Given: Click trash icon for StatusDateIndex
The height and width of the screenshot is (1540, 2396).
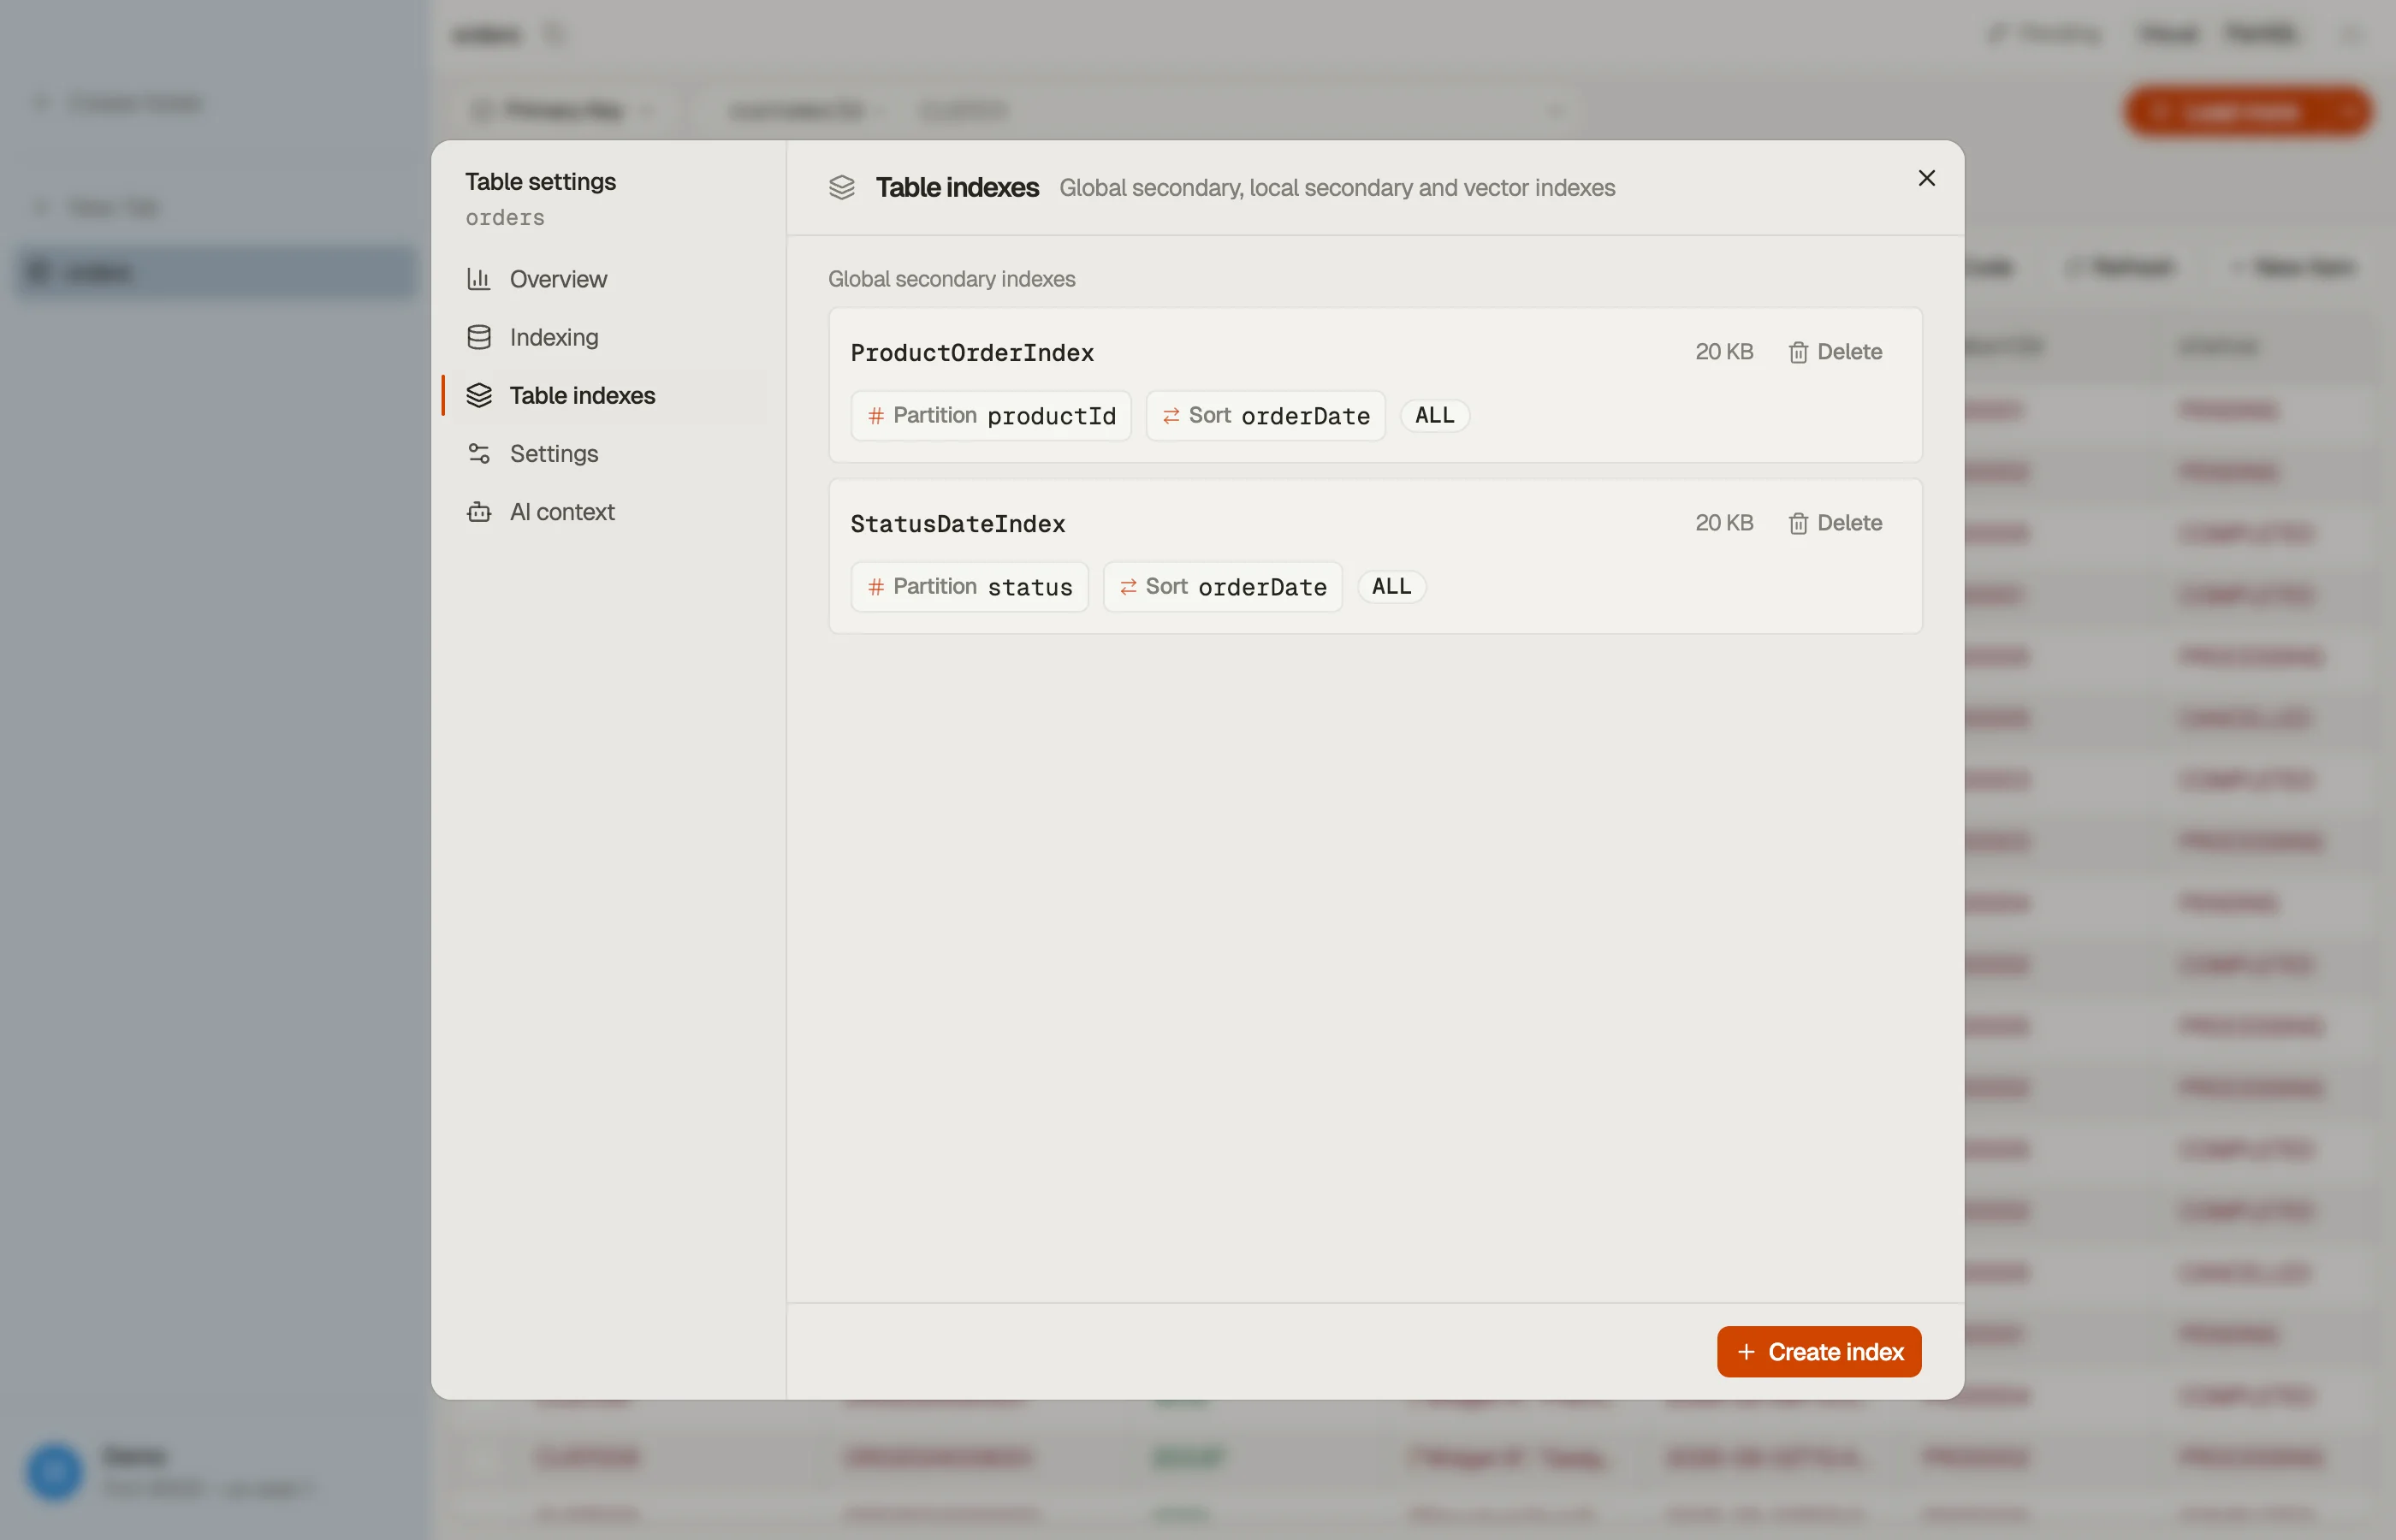Looking at the screenshot, I should pyautogui.click(x=1798, y=523).
